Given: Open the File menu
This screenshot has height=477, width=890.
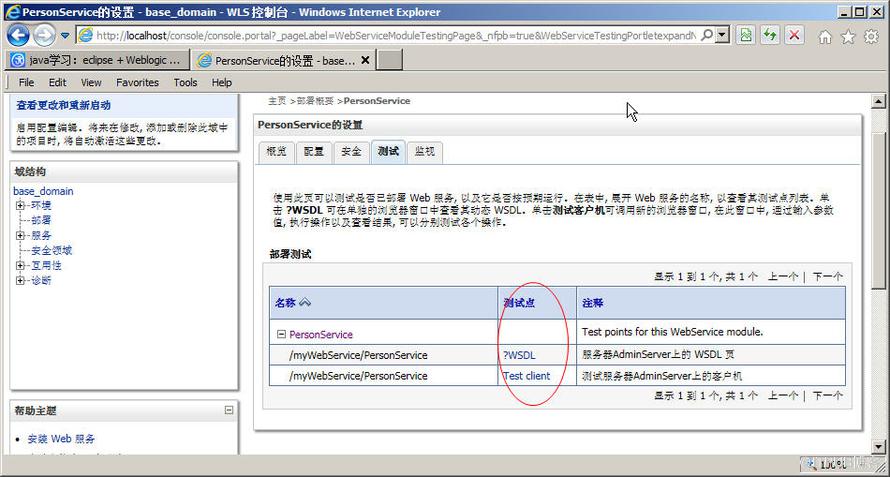Looking at the screenshot, I should click(x=26, y=82).
